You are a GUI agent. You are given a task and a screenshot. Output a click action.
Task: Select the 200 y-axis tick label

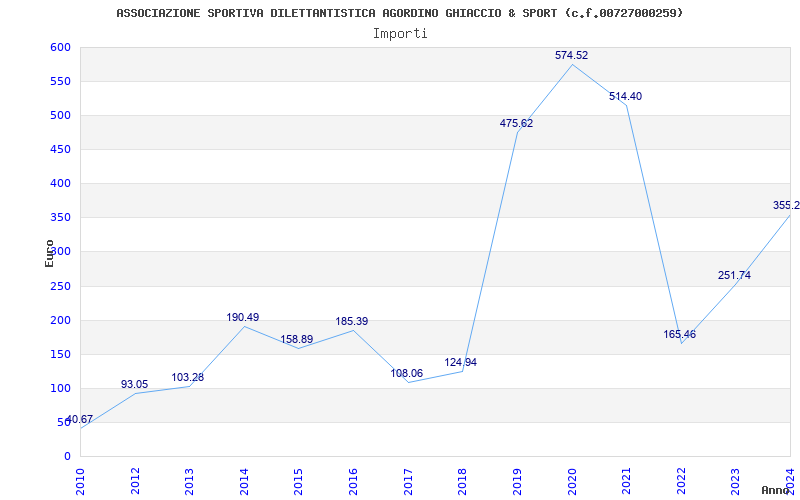coord(60,320)
